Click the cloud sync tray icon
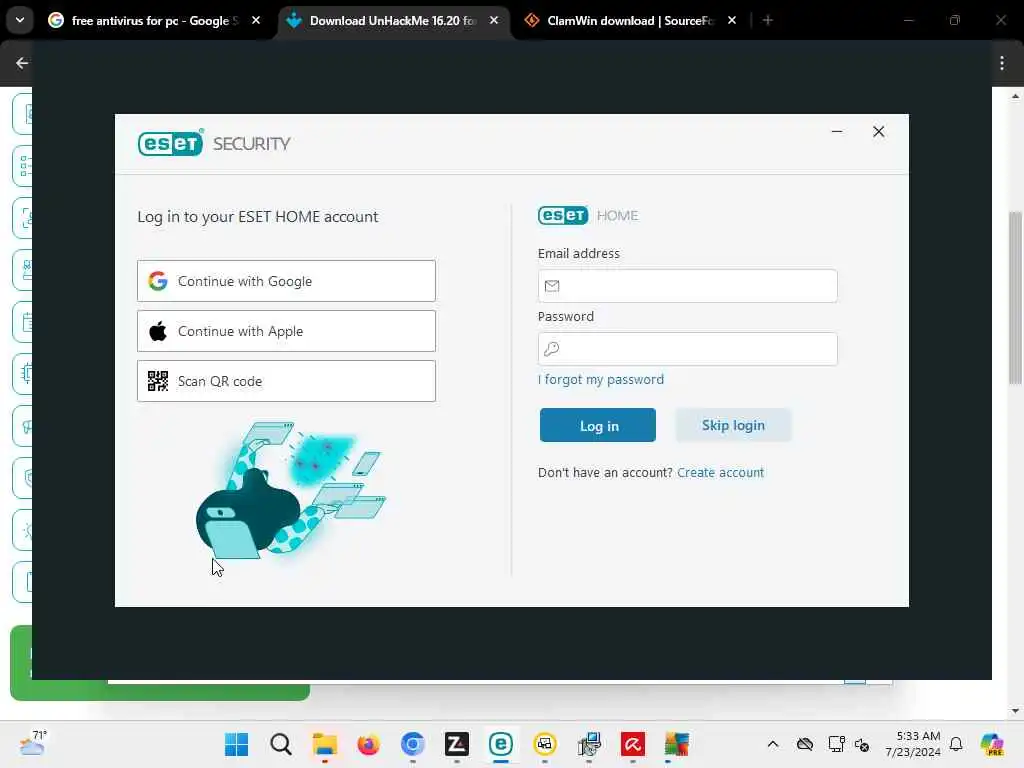Image resolution: width=1024 pixels, height=768 pixels. 805,744
